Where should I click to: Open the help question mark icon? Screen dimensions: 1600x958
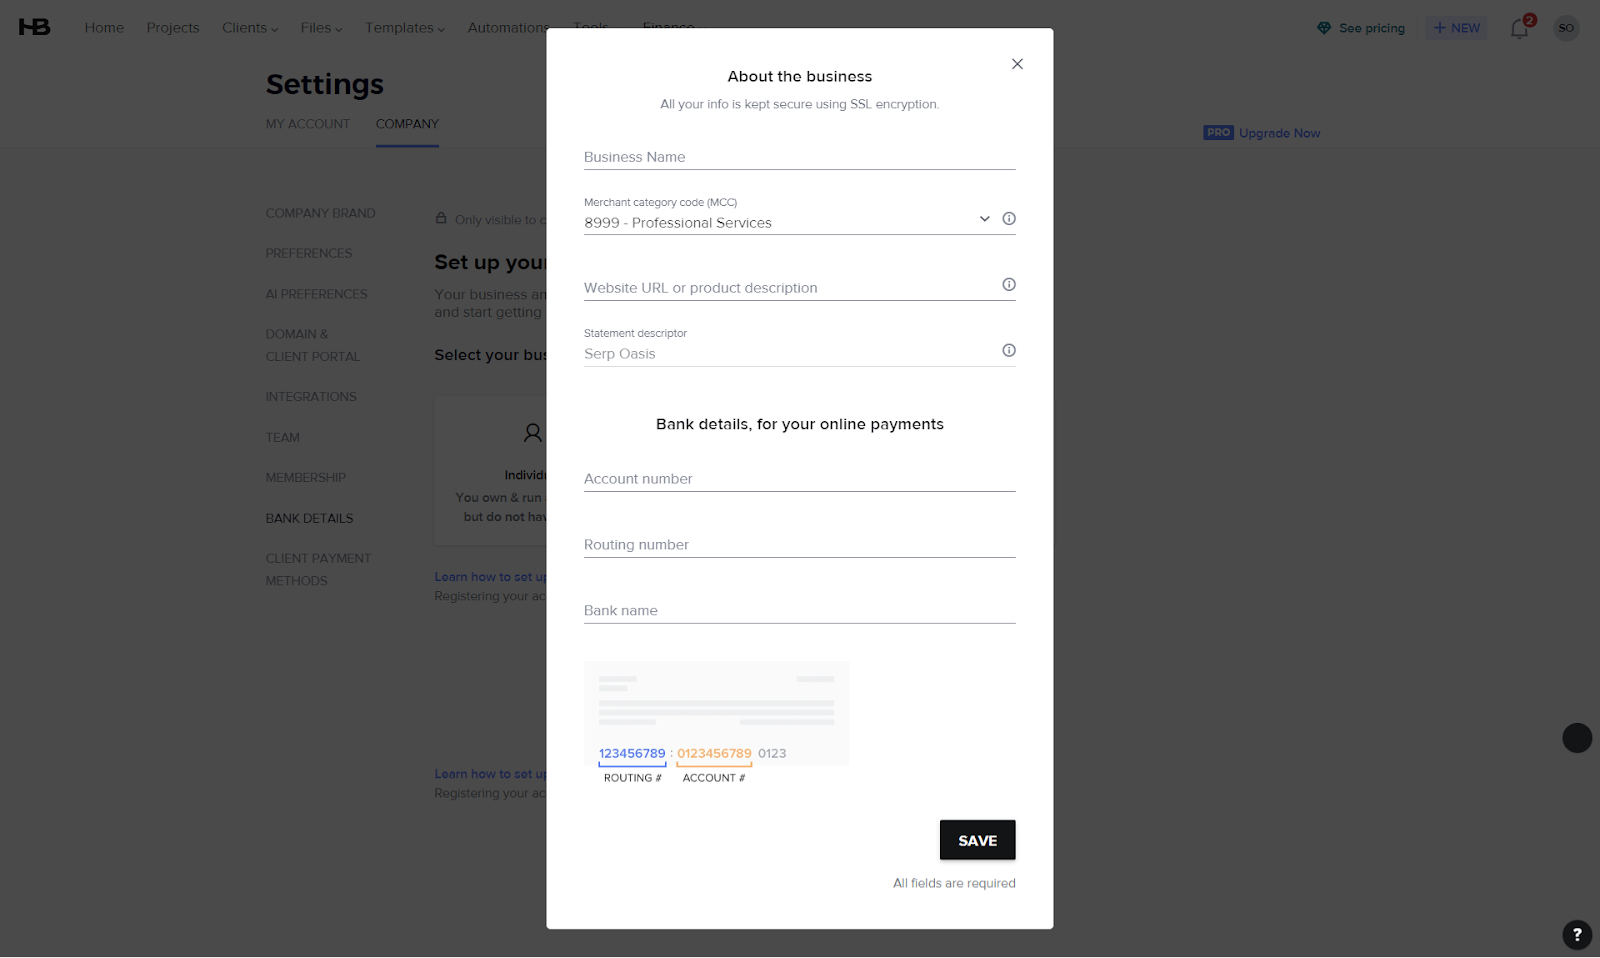point(1576,934)
